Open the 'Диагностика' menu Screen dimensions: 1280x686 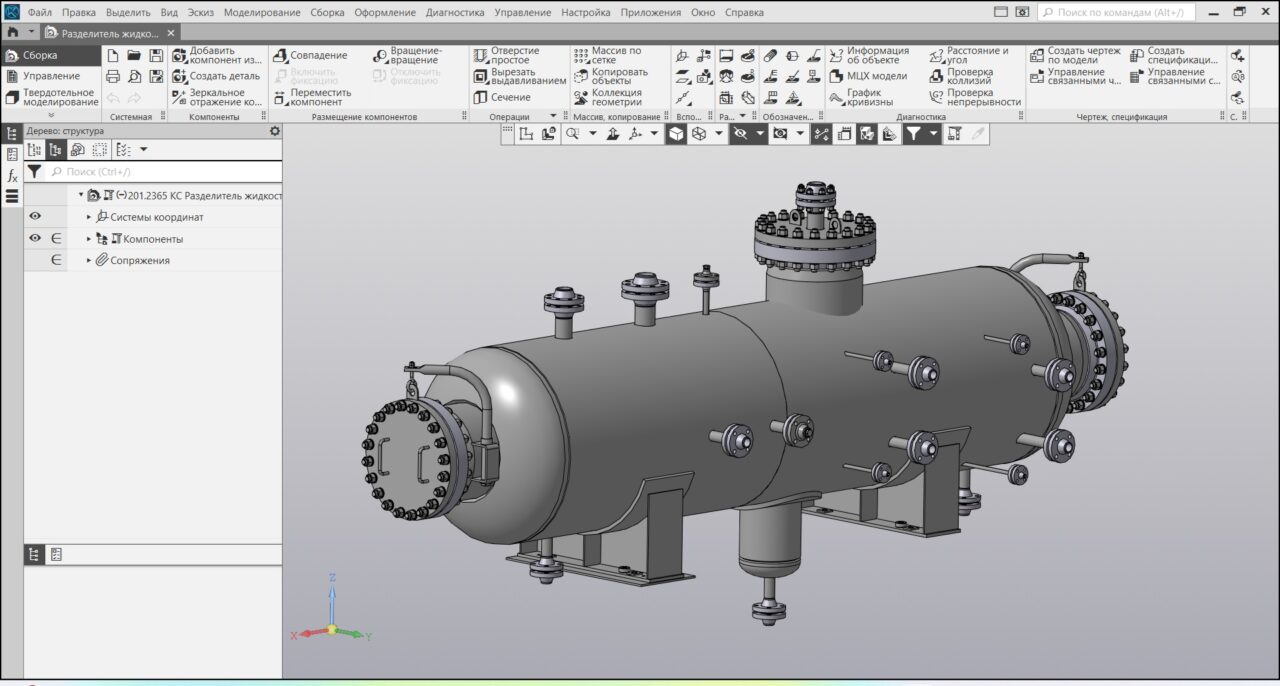[x=455, y=12]
